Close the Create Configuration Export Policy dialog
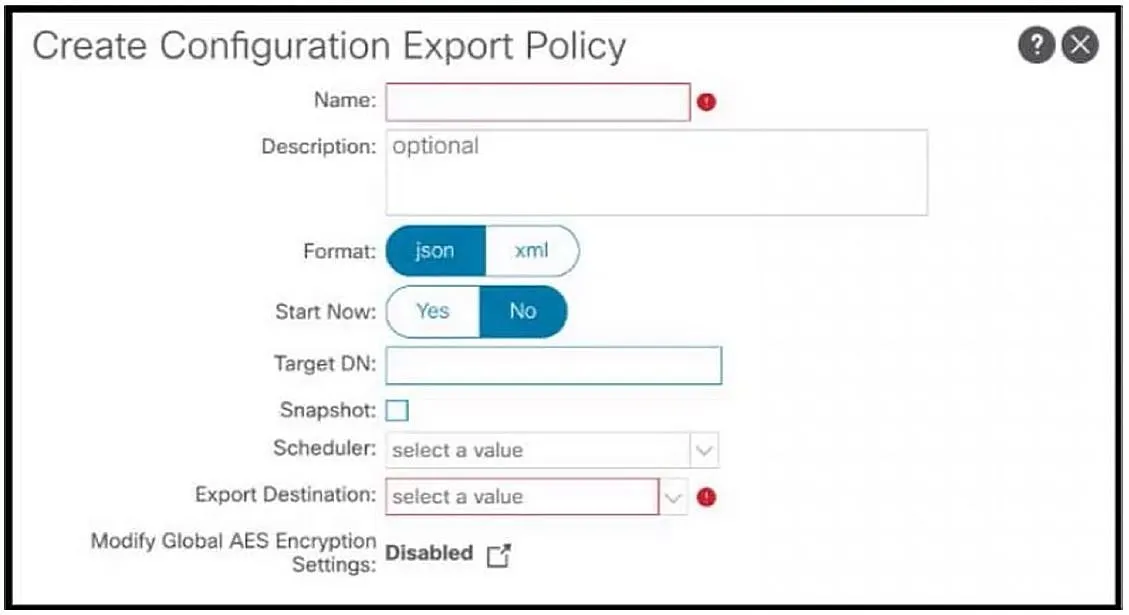The height and width of the screenshot is (615, 1129). 1080,45
